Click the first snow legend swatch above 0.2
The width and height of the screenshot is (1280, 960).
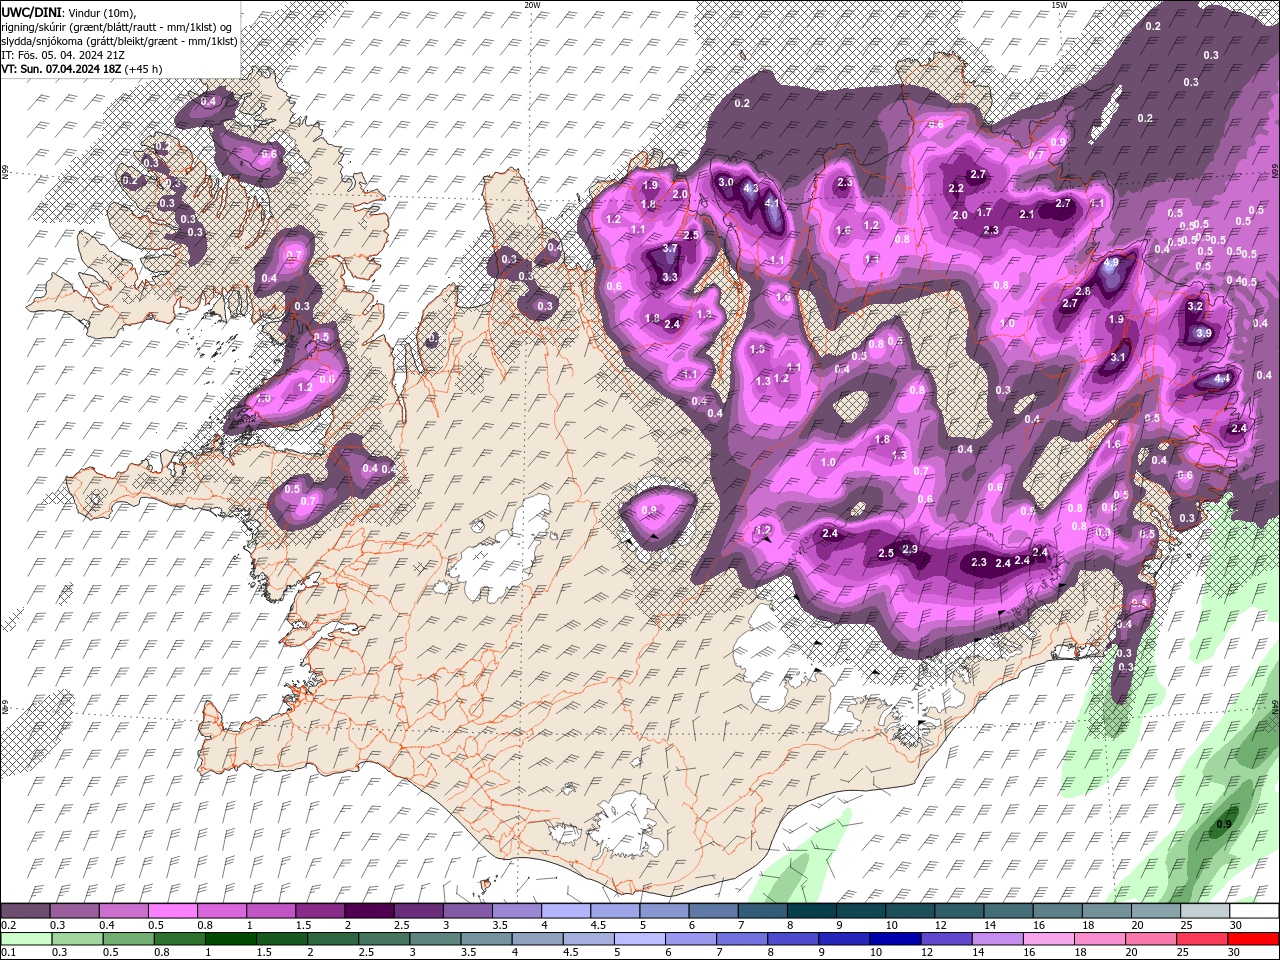25,911
